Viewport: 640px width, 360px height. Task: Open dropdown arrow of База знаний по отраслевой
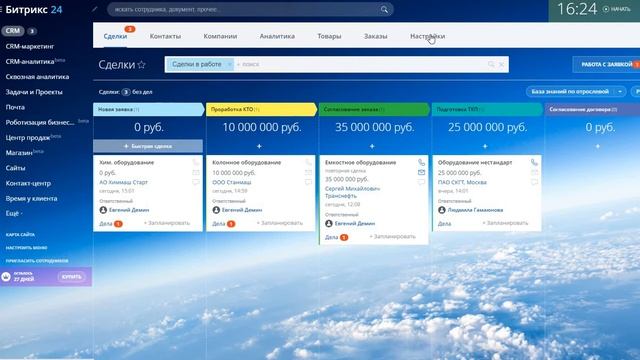point(620,91)
